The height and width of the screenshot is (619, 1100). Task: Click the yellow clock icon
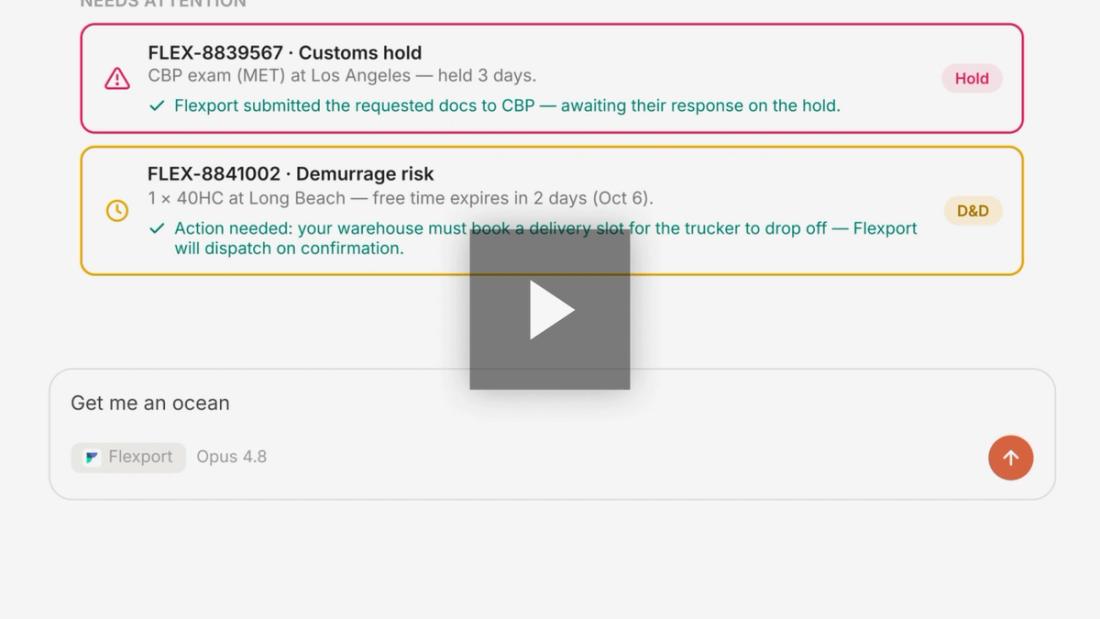tap(117, 211)
